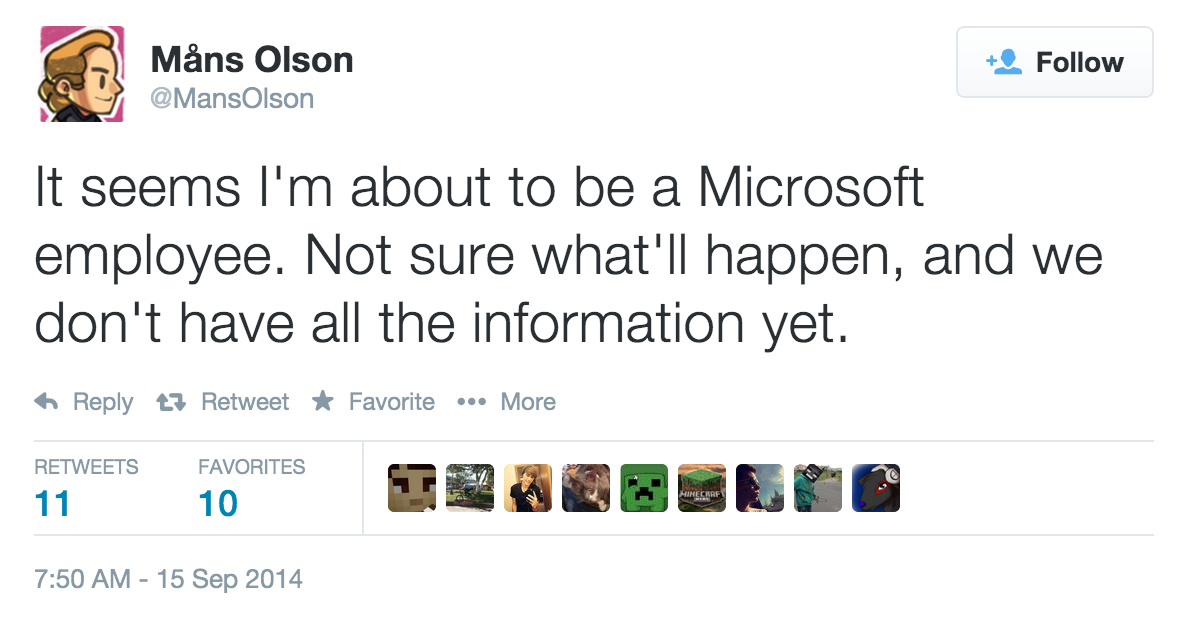Viewport: 1184px width, 632px height.
Task: Open the cat photo avatar
Action: tap(586, 489)
